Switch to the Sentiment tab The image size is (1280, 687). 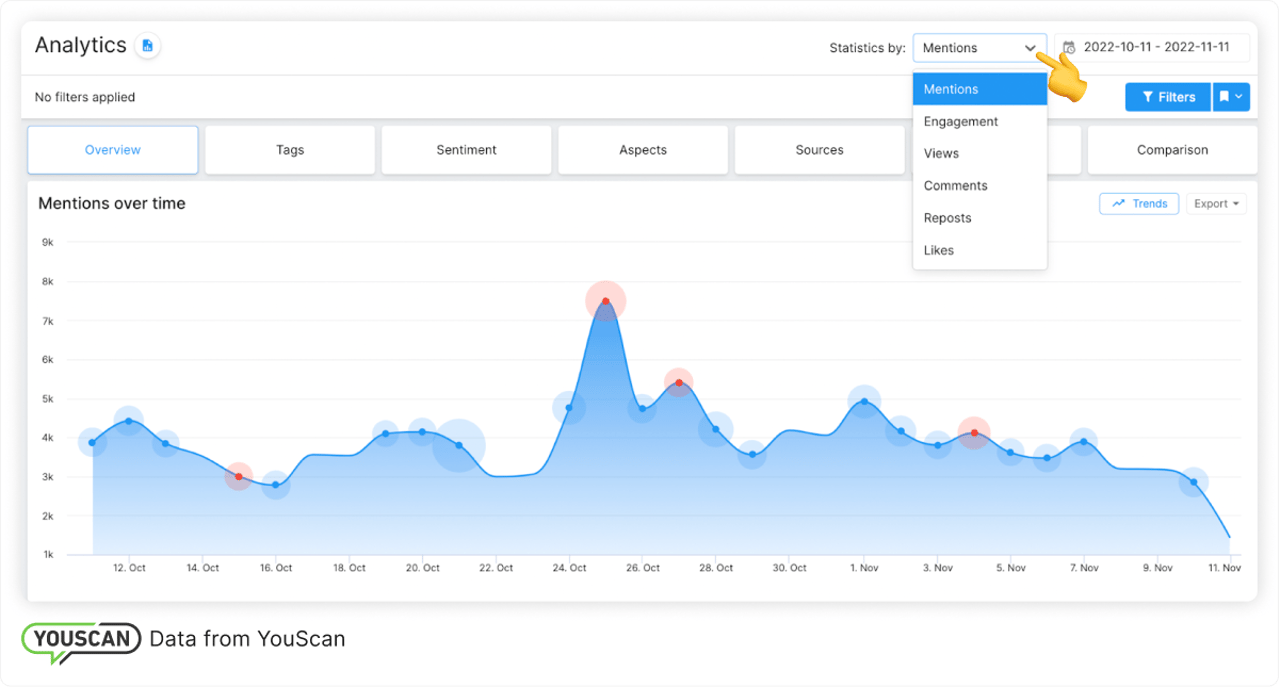point(466,149)
